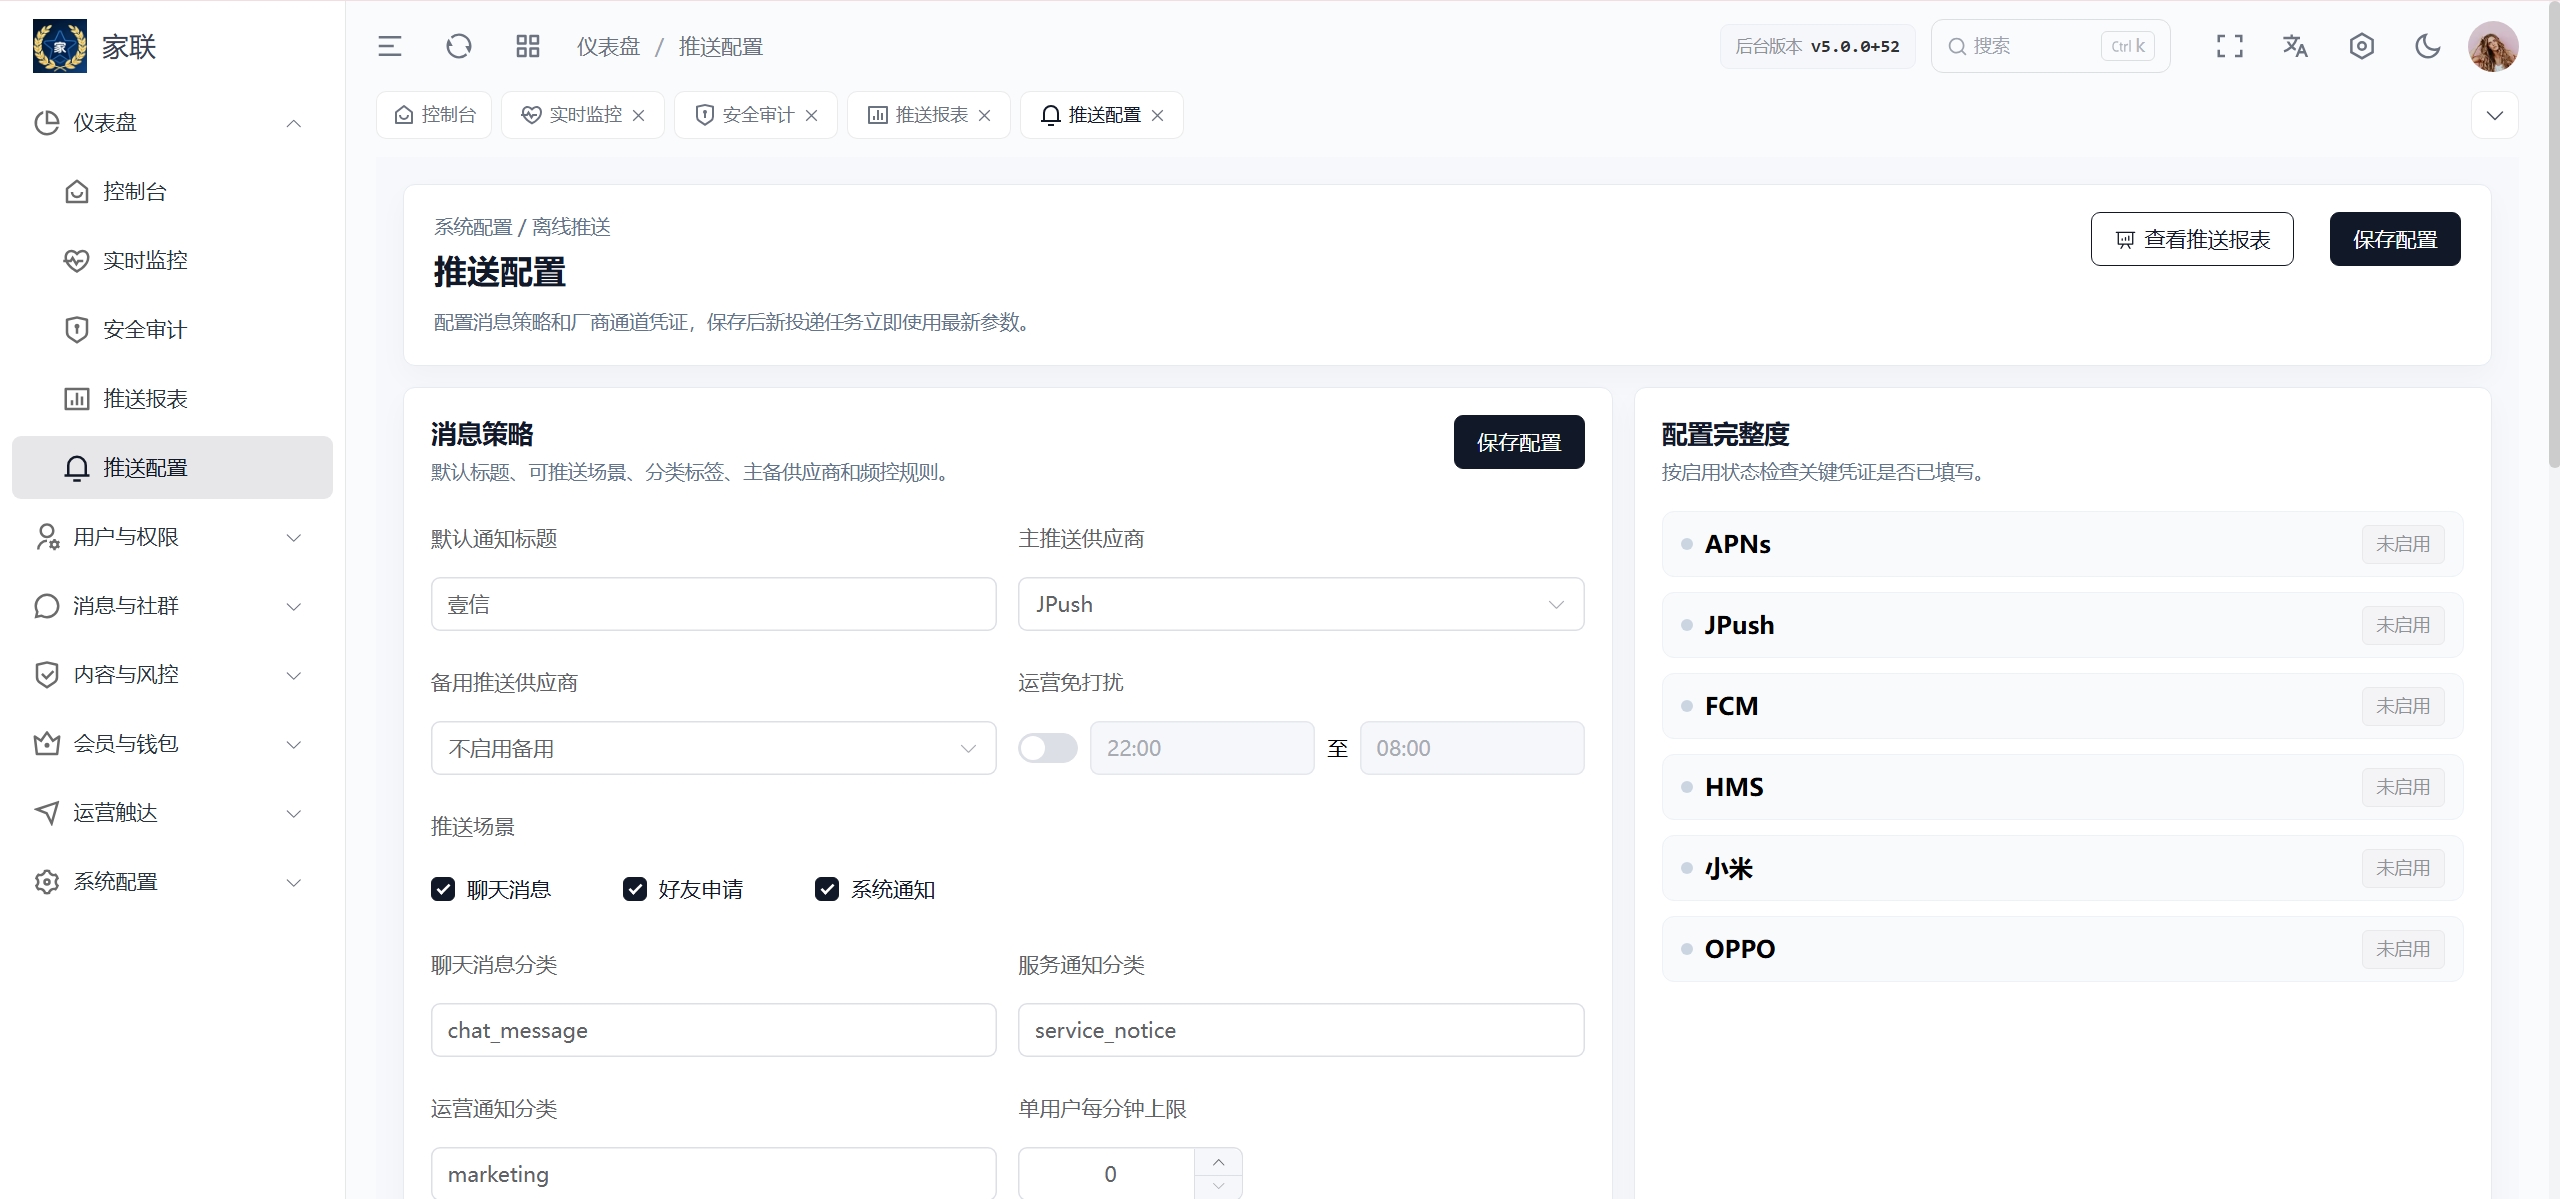Click the JPush 未启用 status badge
The width and height of the screenshot is (2560, 1199).
[x=2403, y=625]
